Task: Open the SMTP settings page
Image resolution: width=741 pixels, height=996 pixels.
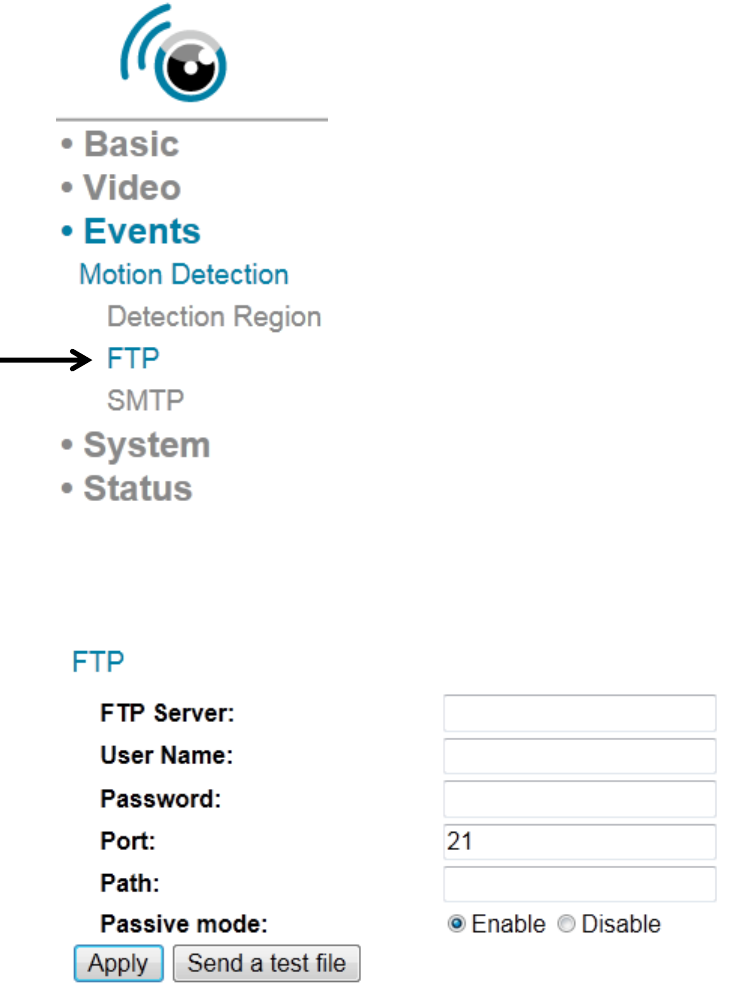Action: tap(145, 401)
